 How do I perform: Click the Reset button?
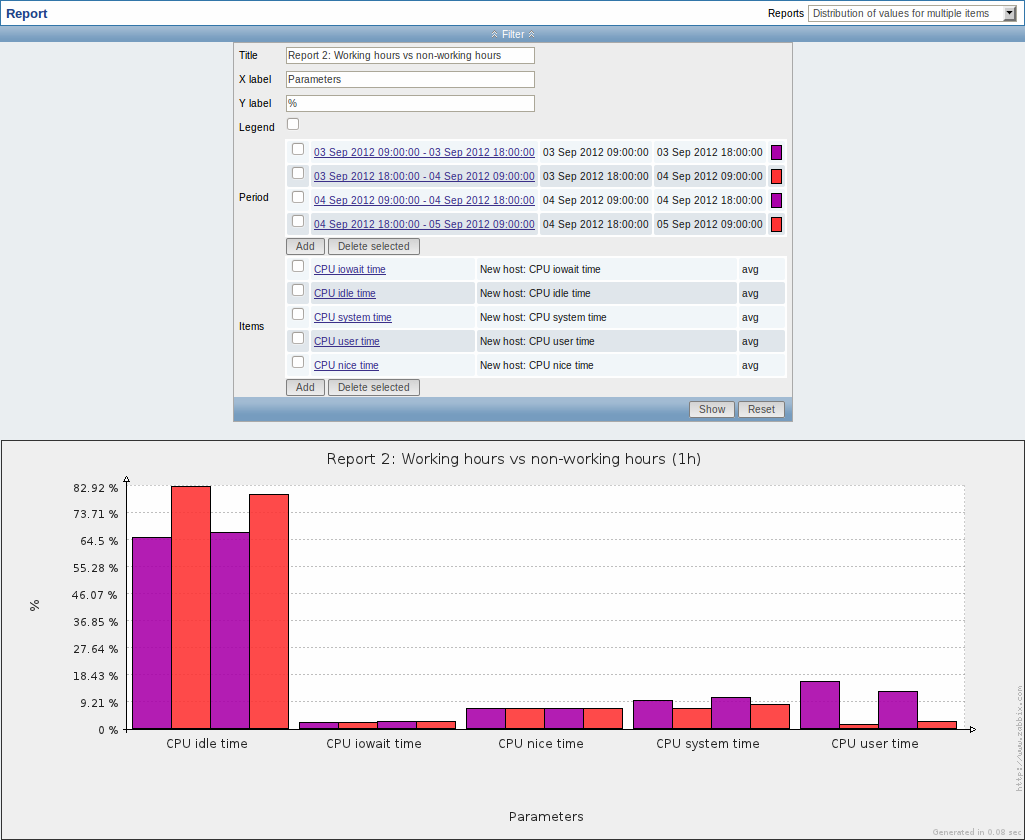[762, 409]
